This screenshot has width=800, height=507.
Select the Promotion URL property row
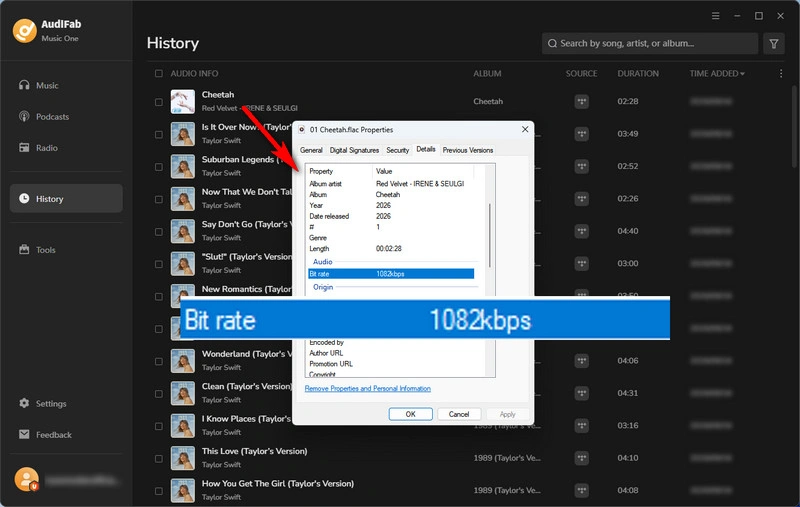[391, 364]
